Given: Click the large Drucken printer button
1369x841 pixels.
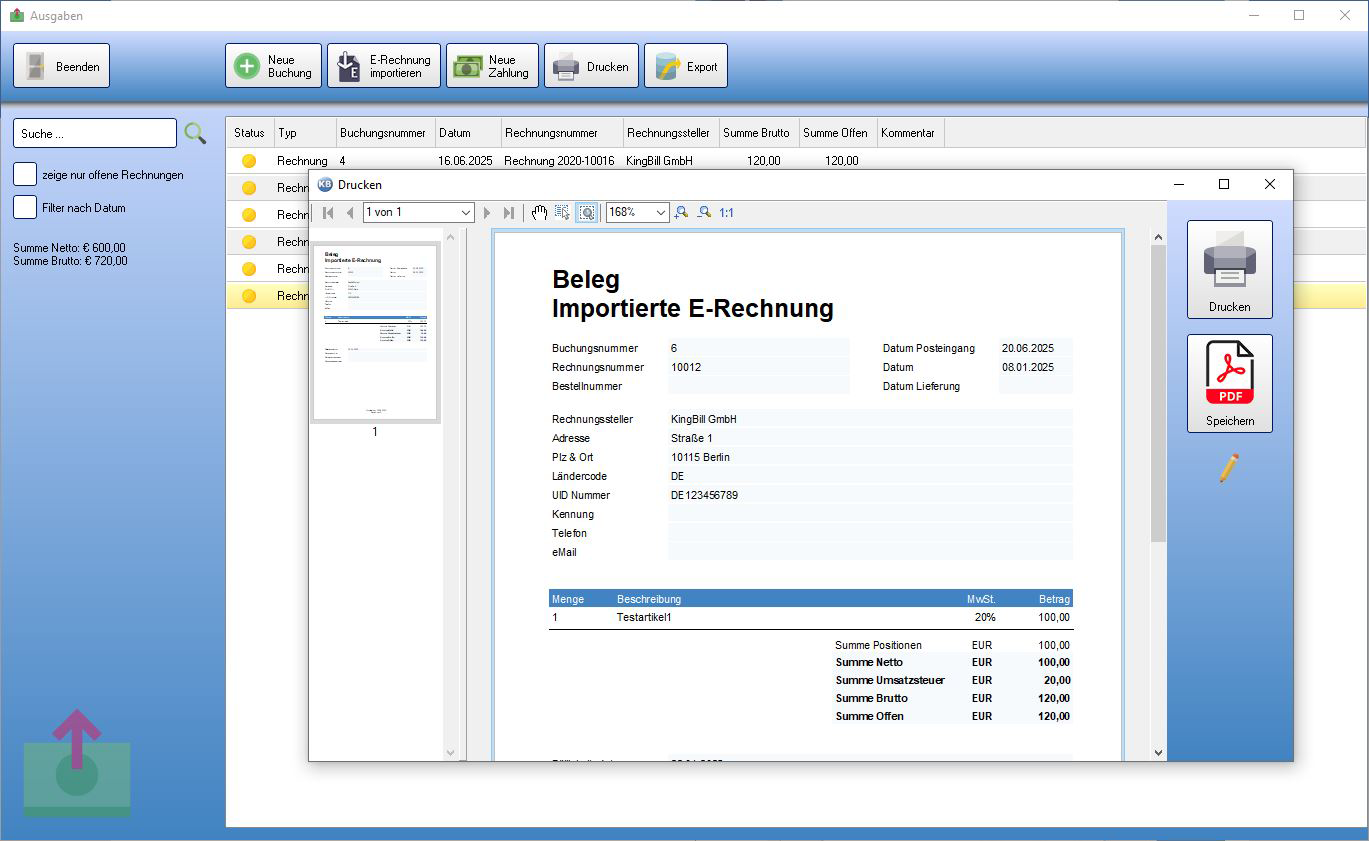Looking at the screenshot, I should pyautogui.click(x=1229, y=269).
